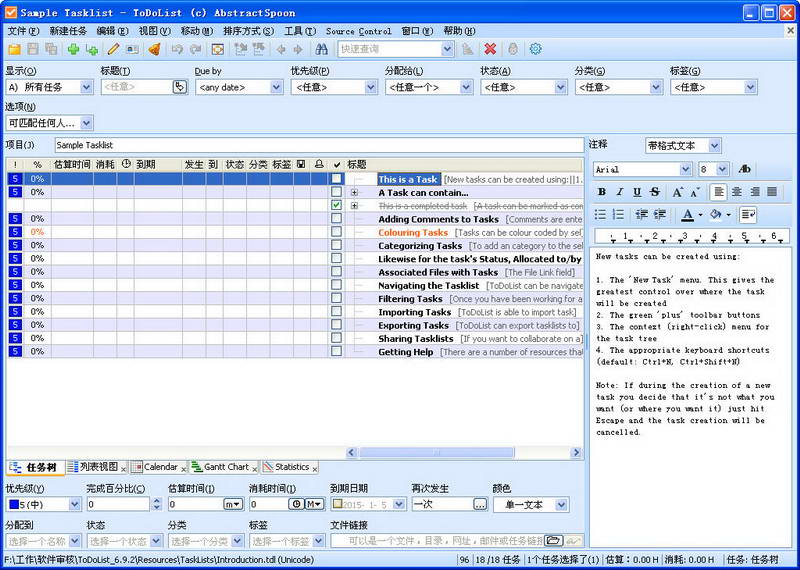The height and width of the screenshot is (570, 800).
Task: Check the box for 'This is a Task'
Action: (x=337, y=180)
